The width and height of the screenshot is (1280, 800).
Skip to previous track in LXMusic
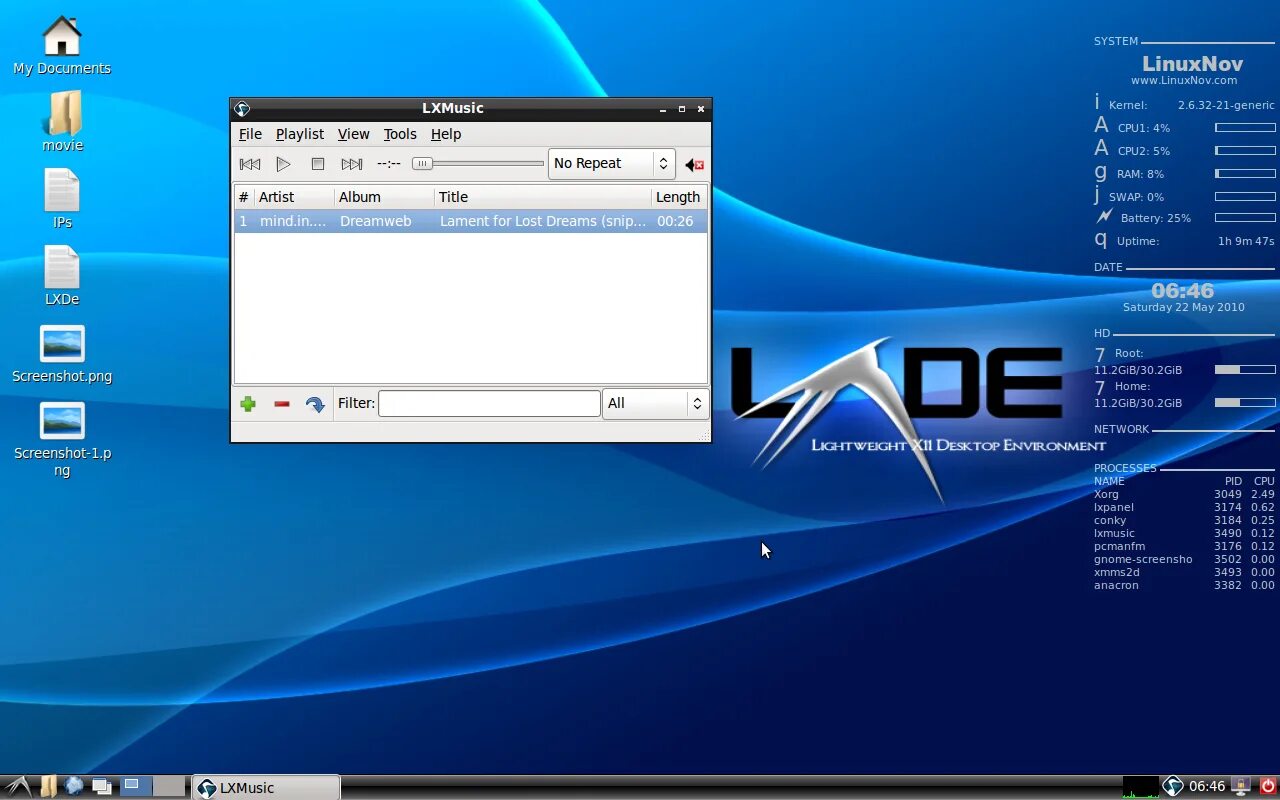coord(250,164)
